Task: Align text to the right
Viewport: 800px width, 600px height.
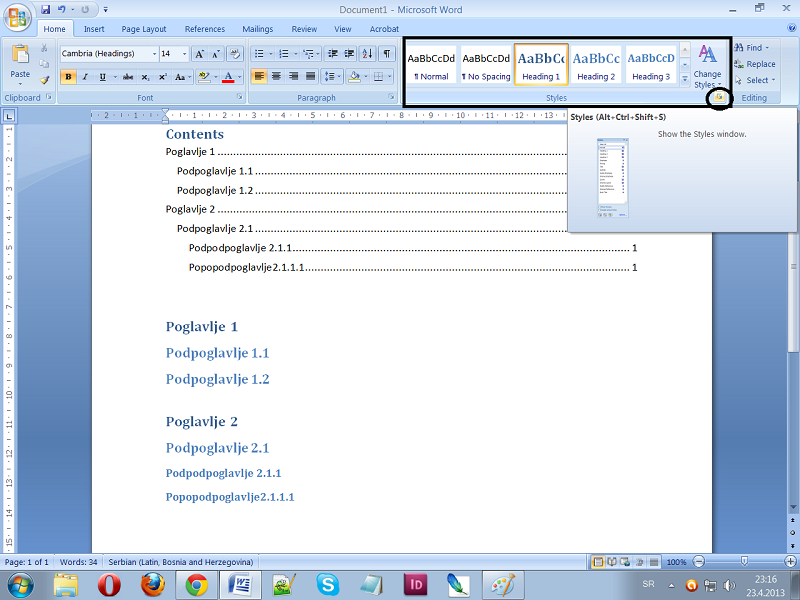Action: [293, 77]
